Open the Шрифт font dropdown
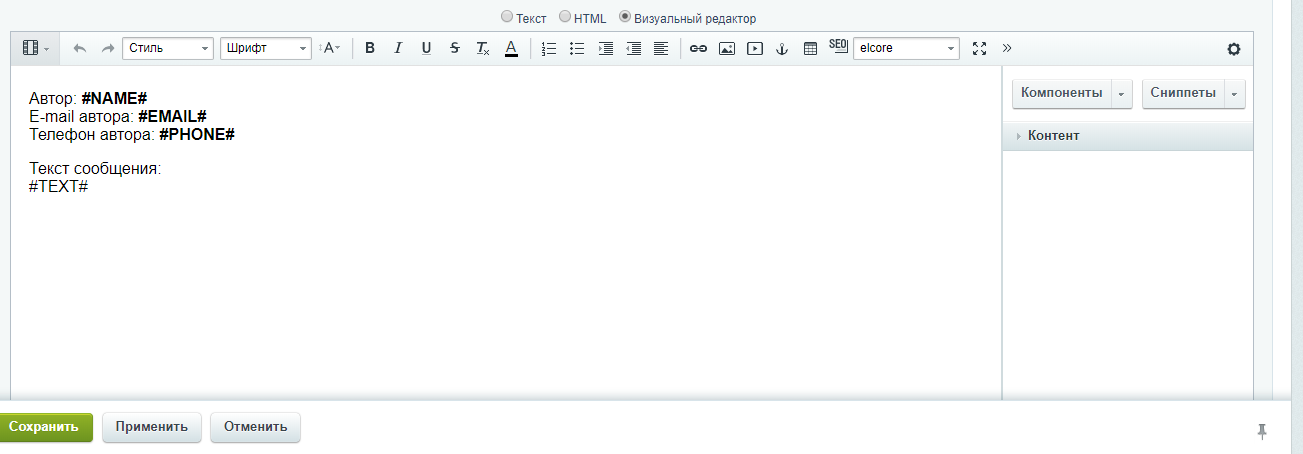 click(265, 48)
